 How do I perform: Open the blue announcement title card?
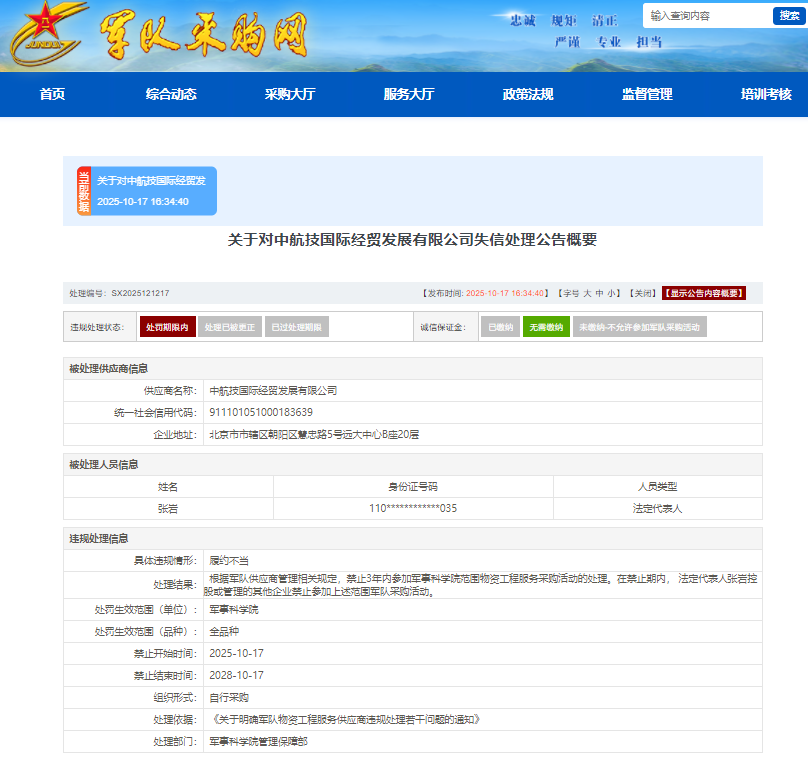pos(153,191)
